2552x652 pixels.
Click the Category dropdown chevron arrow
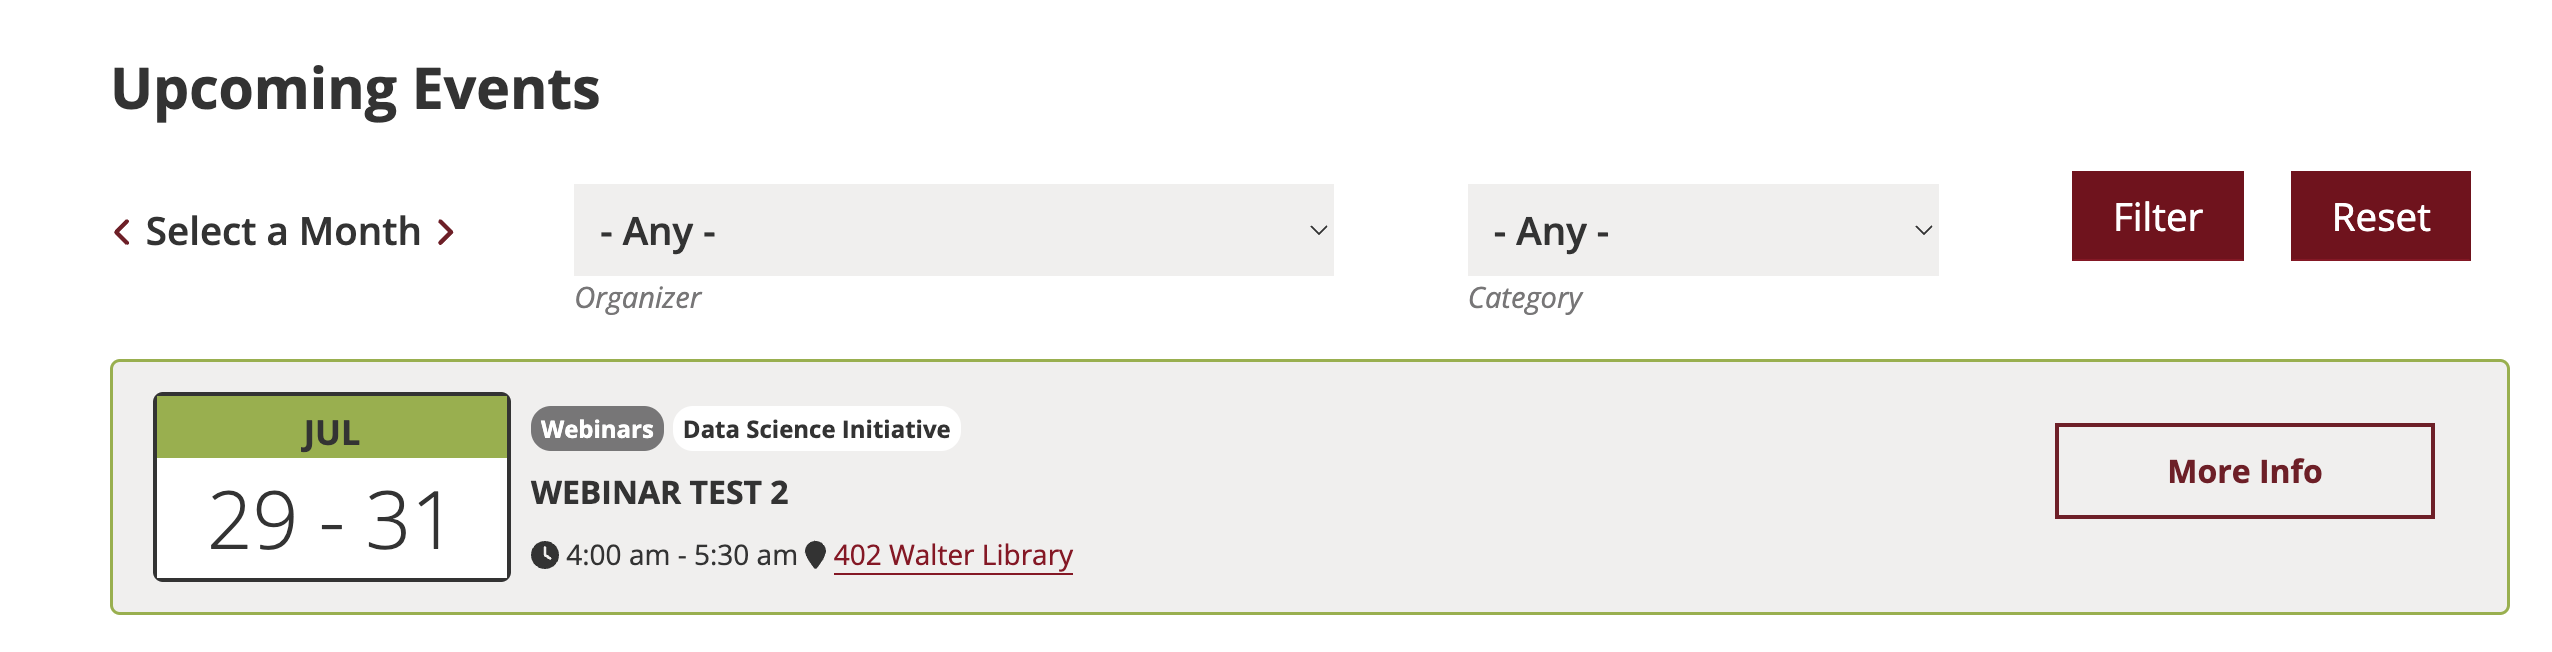pyautogui.click(x=1923, y=231)
